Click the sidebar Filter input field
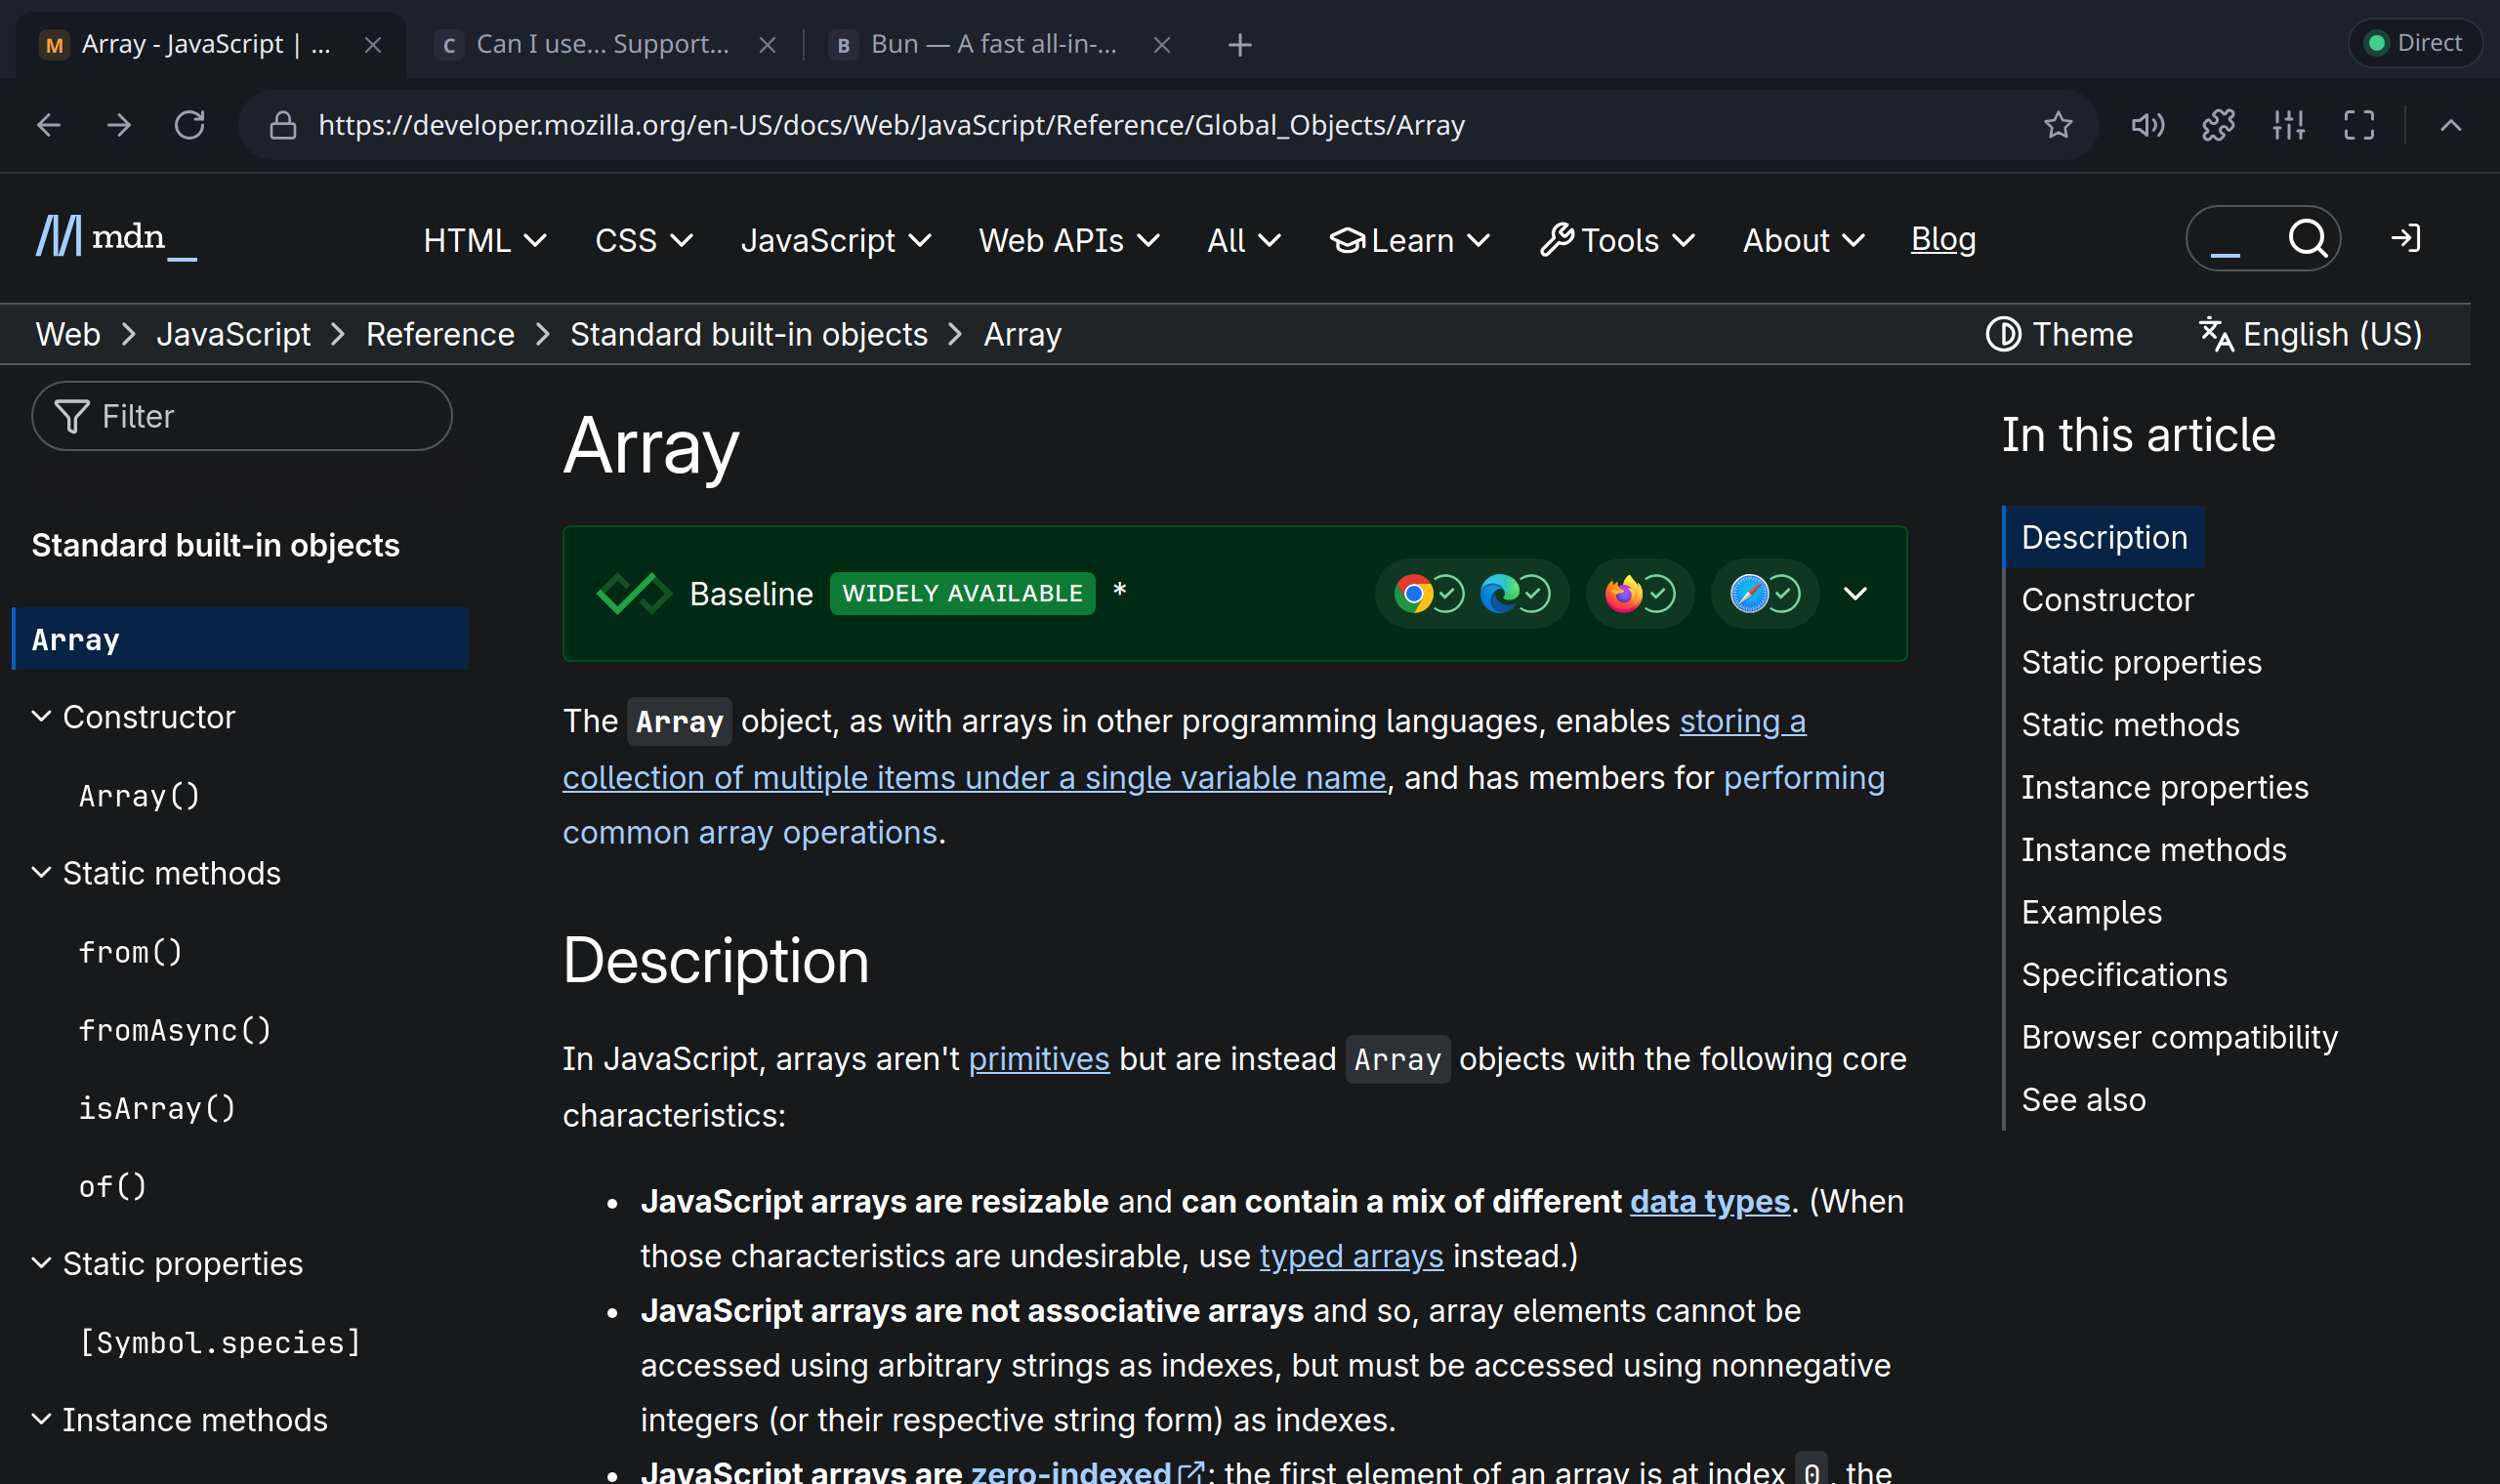Image resolution: width=2500 pixels, height=1484 pixels. pyautogui.click(x=242, y=416)
